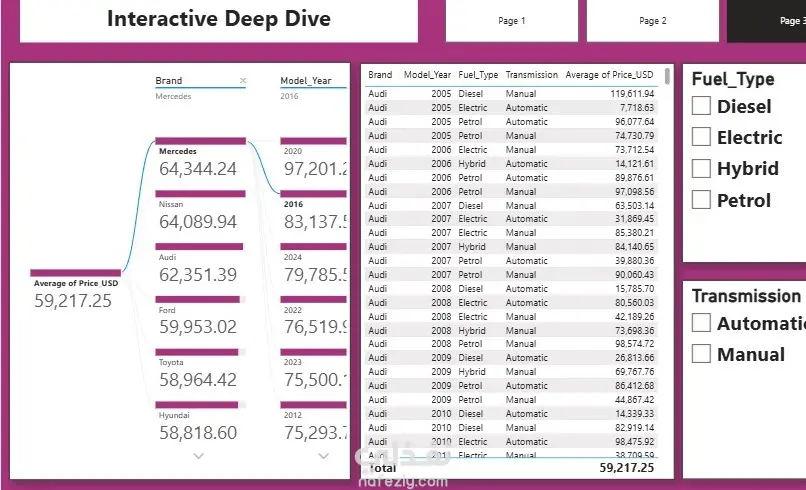Tick the Hybrid fuel type checkbox
Viewport: 806px width, 490px height.
701,168
